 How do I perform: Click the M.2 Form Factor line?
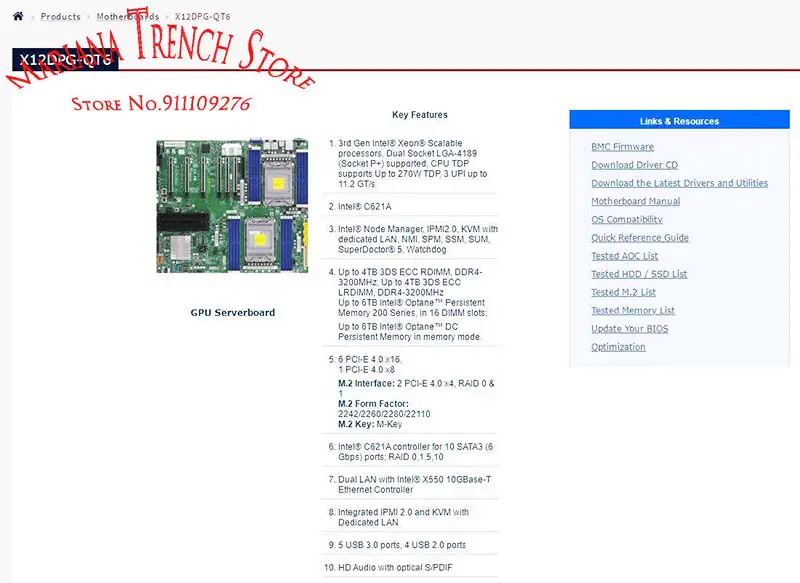[x=384, y=409]
